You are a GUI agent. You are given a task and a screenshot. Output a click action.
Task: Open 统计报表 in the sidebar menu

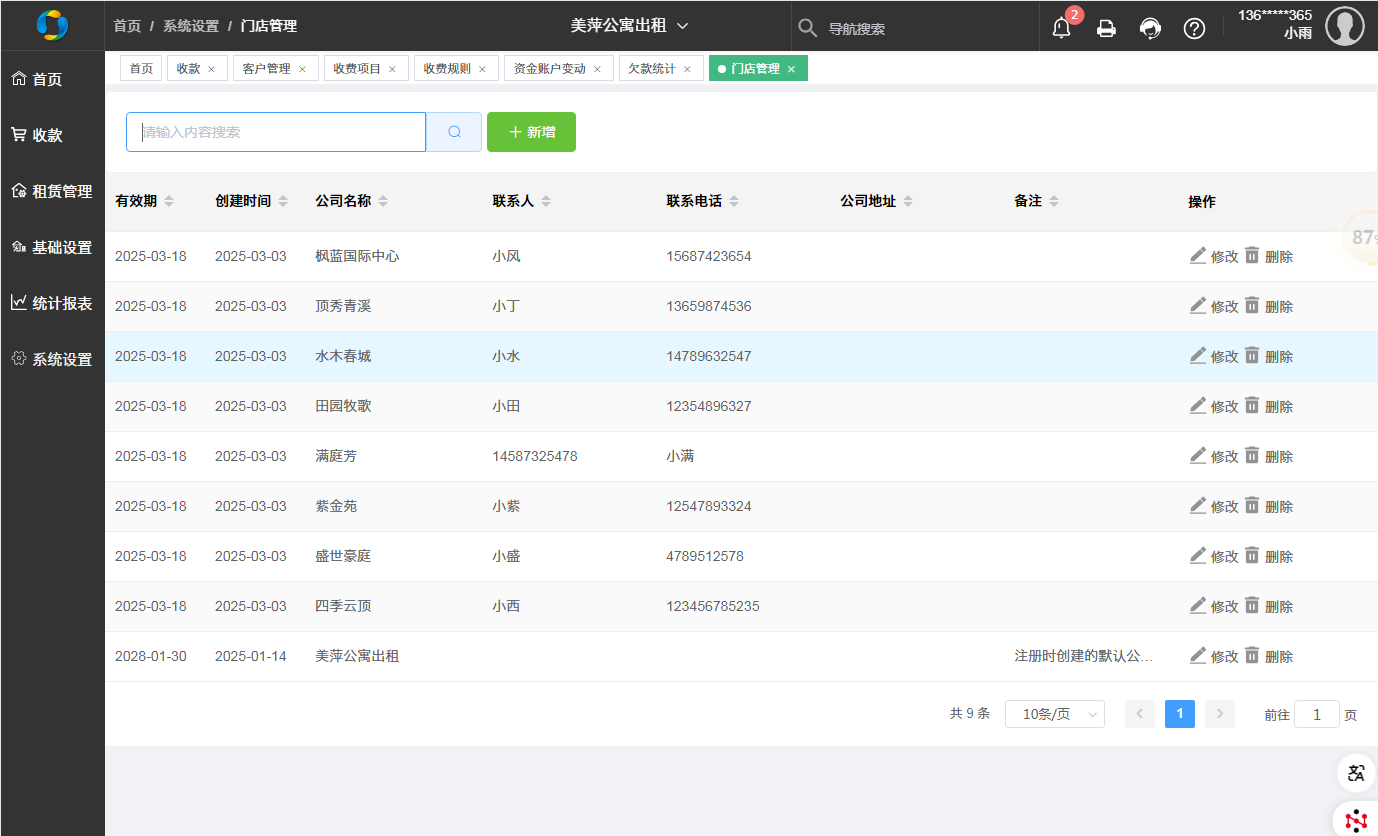click(x=53, y=303)
